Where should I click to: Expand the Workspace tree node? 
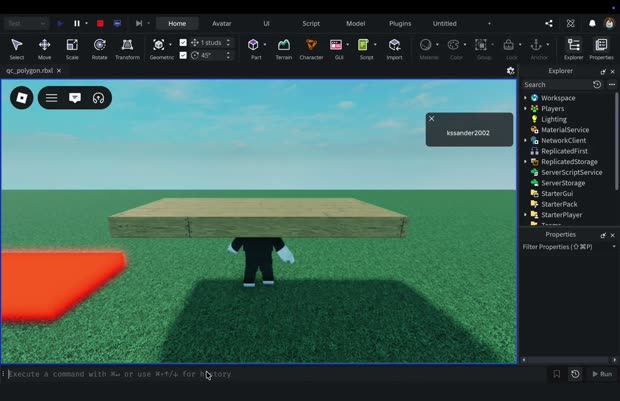coord(525,98)
